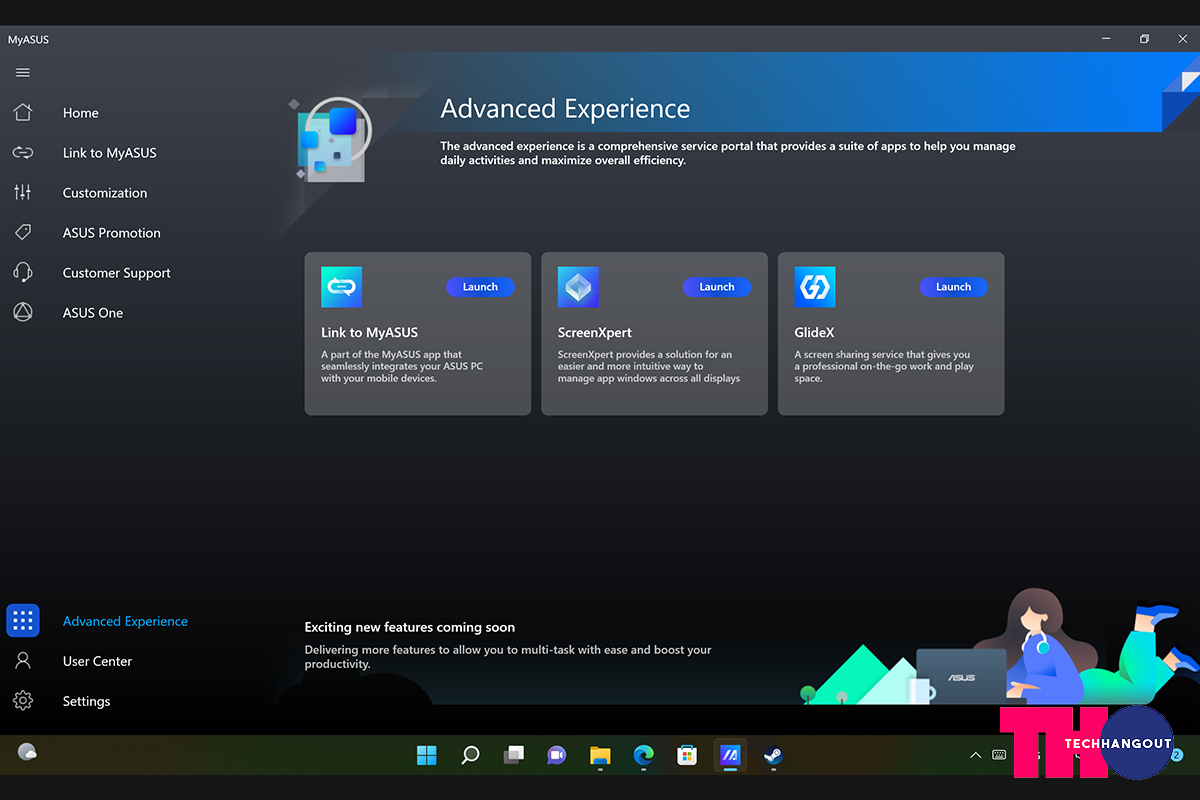Open User Center
Image resolution: width=1200 pixels, height=800 pixels.
coord(97,661)
